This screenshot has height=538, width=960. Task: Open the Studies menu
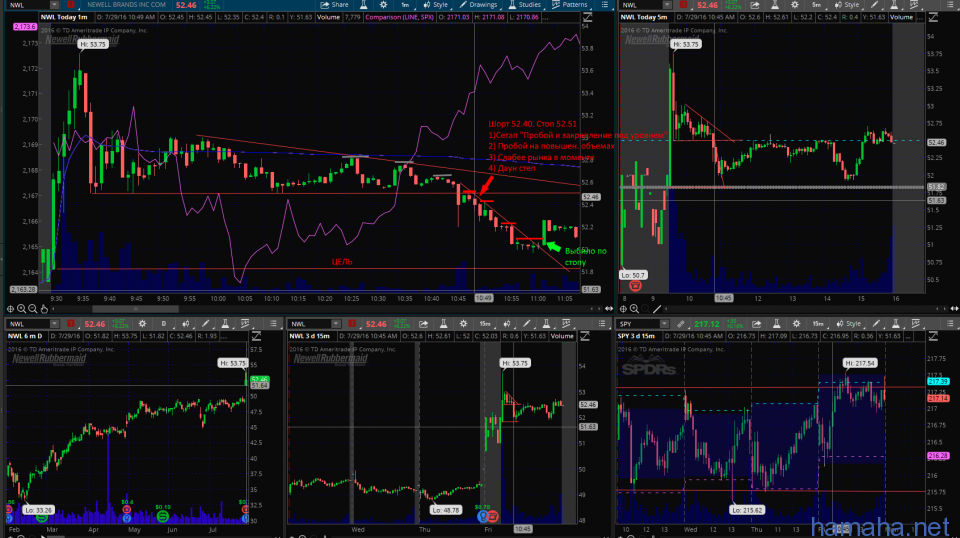pos(525,5)
